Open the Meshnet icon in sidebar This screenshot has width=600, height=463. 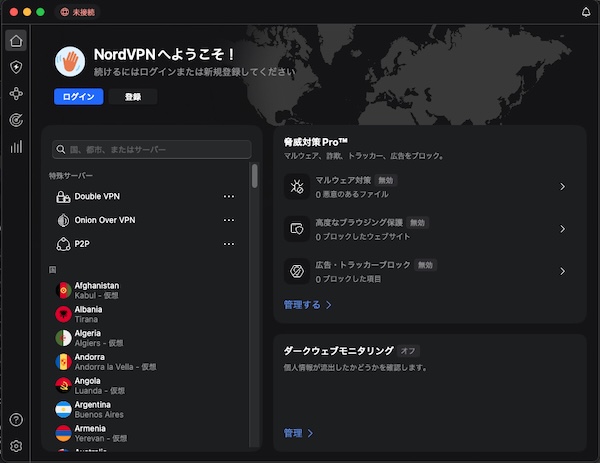pos(16,94)
